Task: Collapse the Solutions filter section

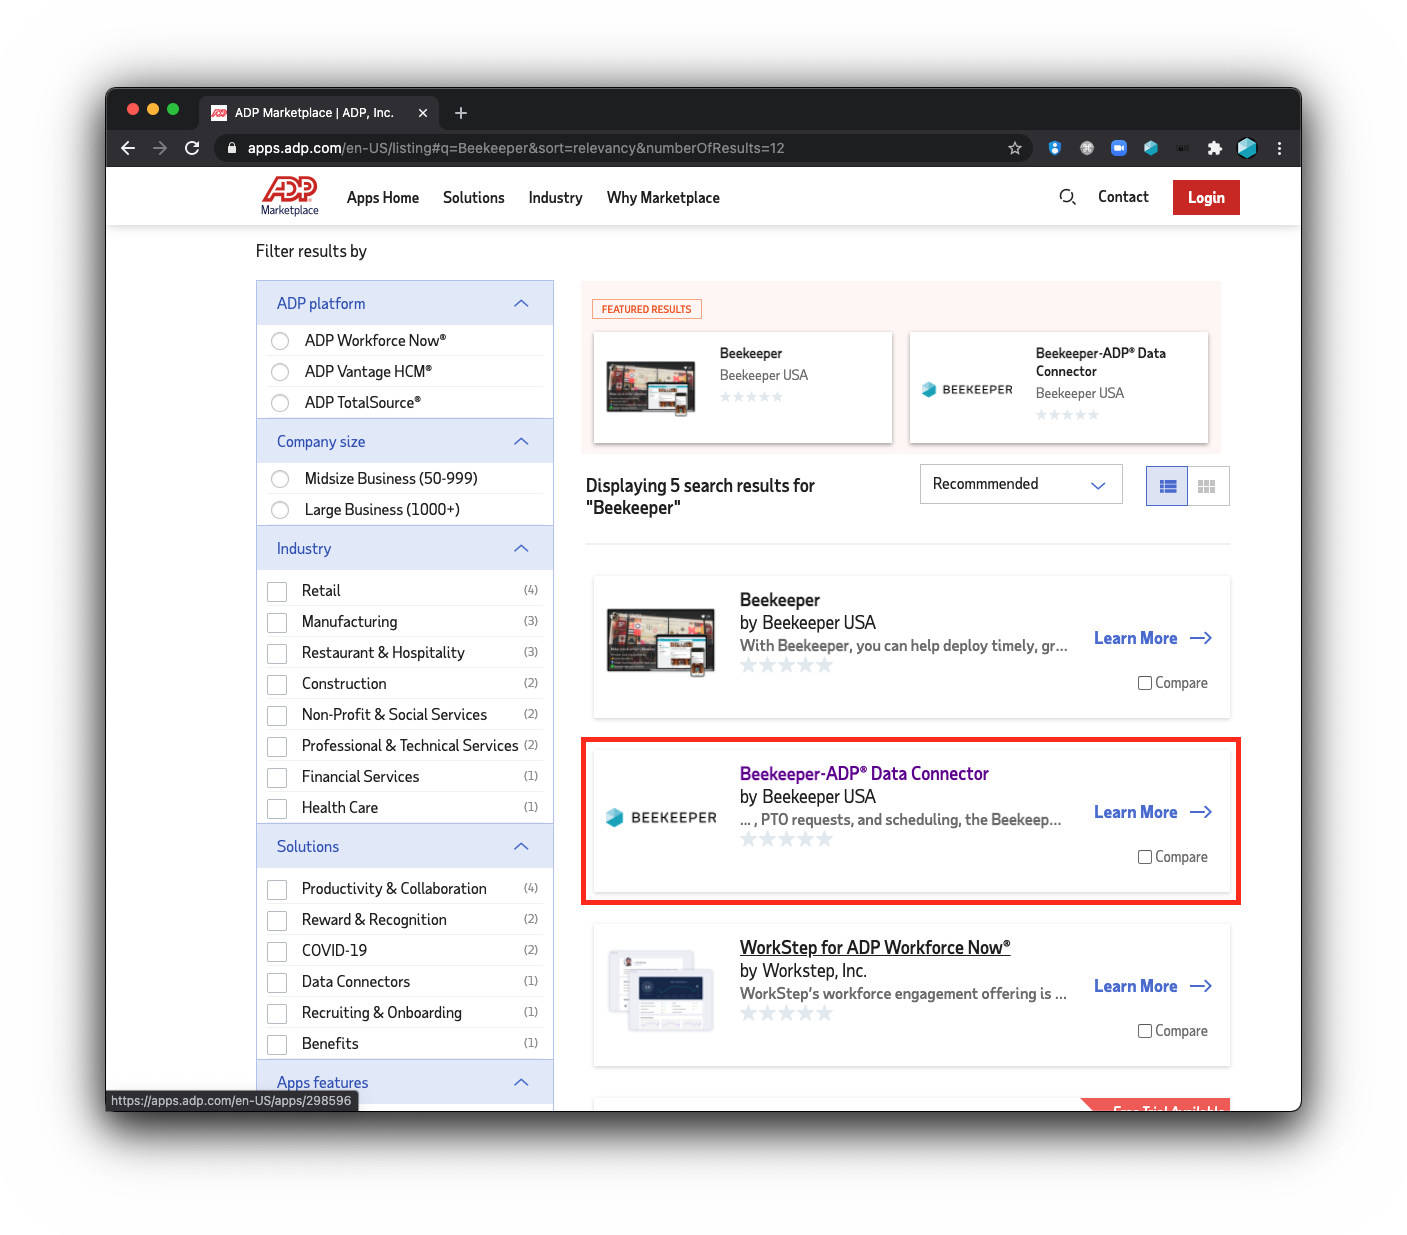Action: coord(521,846)
